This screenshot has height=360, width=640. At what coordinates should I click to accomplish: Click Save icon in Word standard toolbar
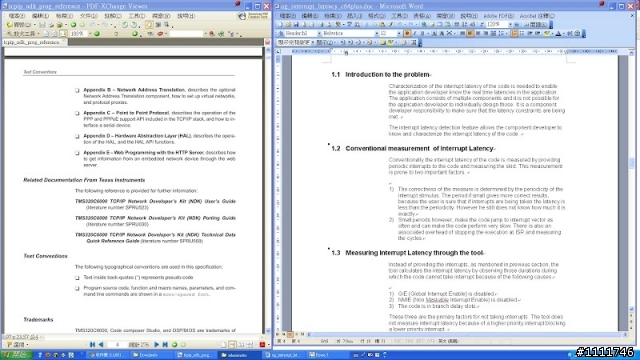tap(296, 25)
